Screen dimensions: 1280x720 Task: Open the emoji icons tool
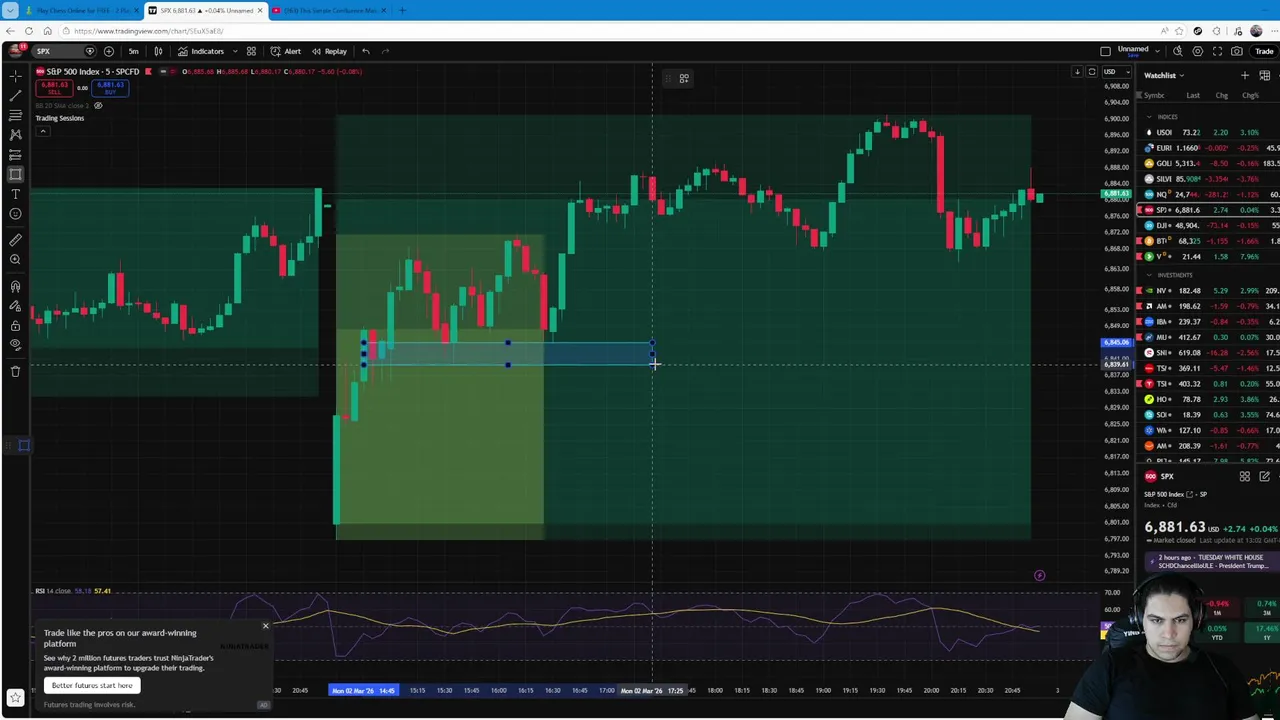coord(15,213)
